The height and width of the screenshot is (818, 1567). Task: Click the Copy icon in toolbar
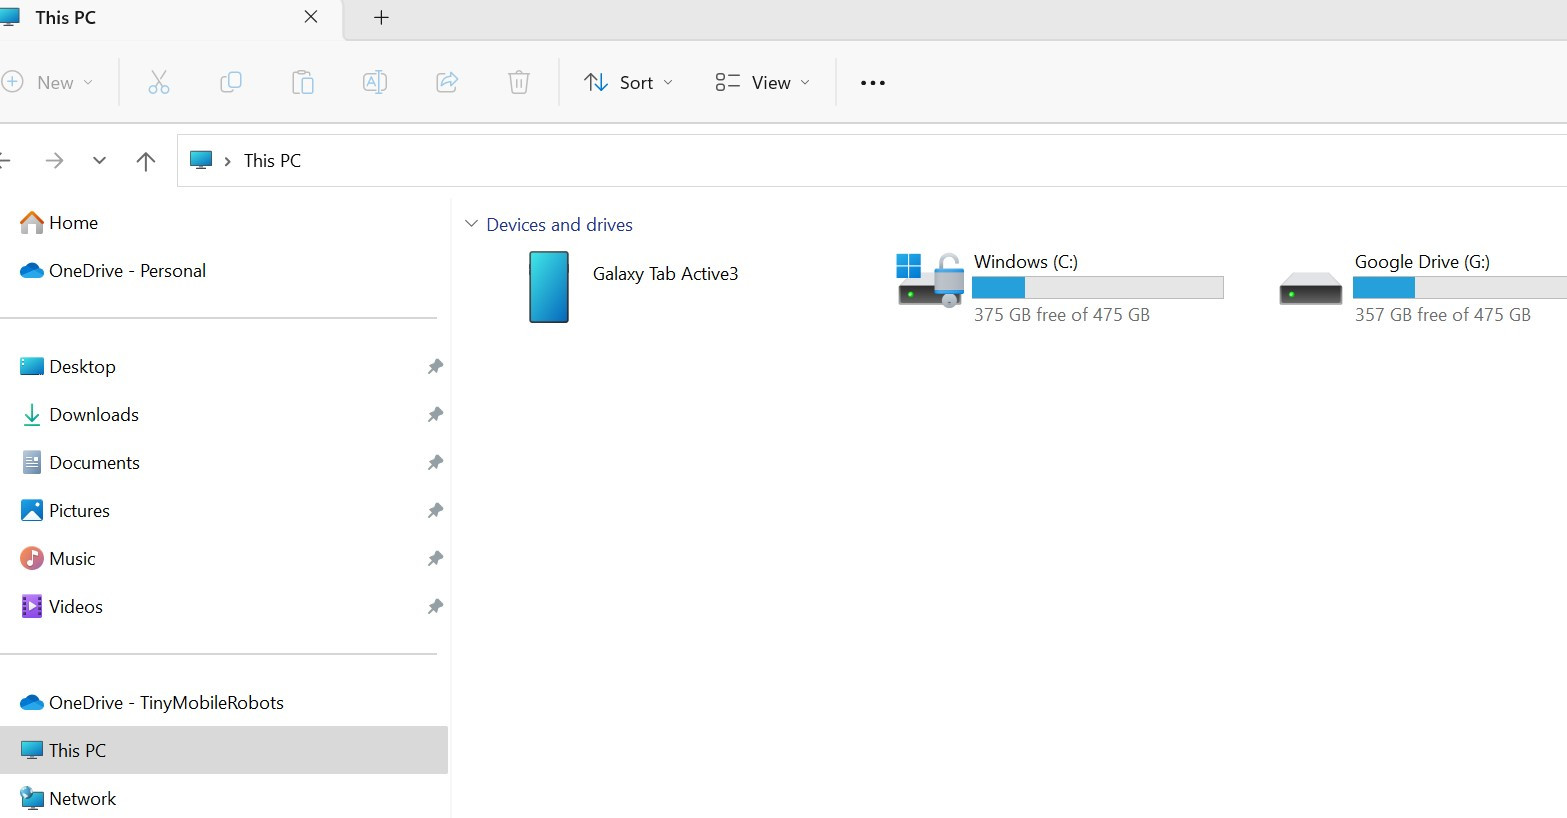pyautogui.click(x=231, y=82)
